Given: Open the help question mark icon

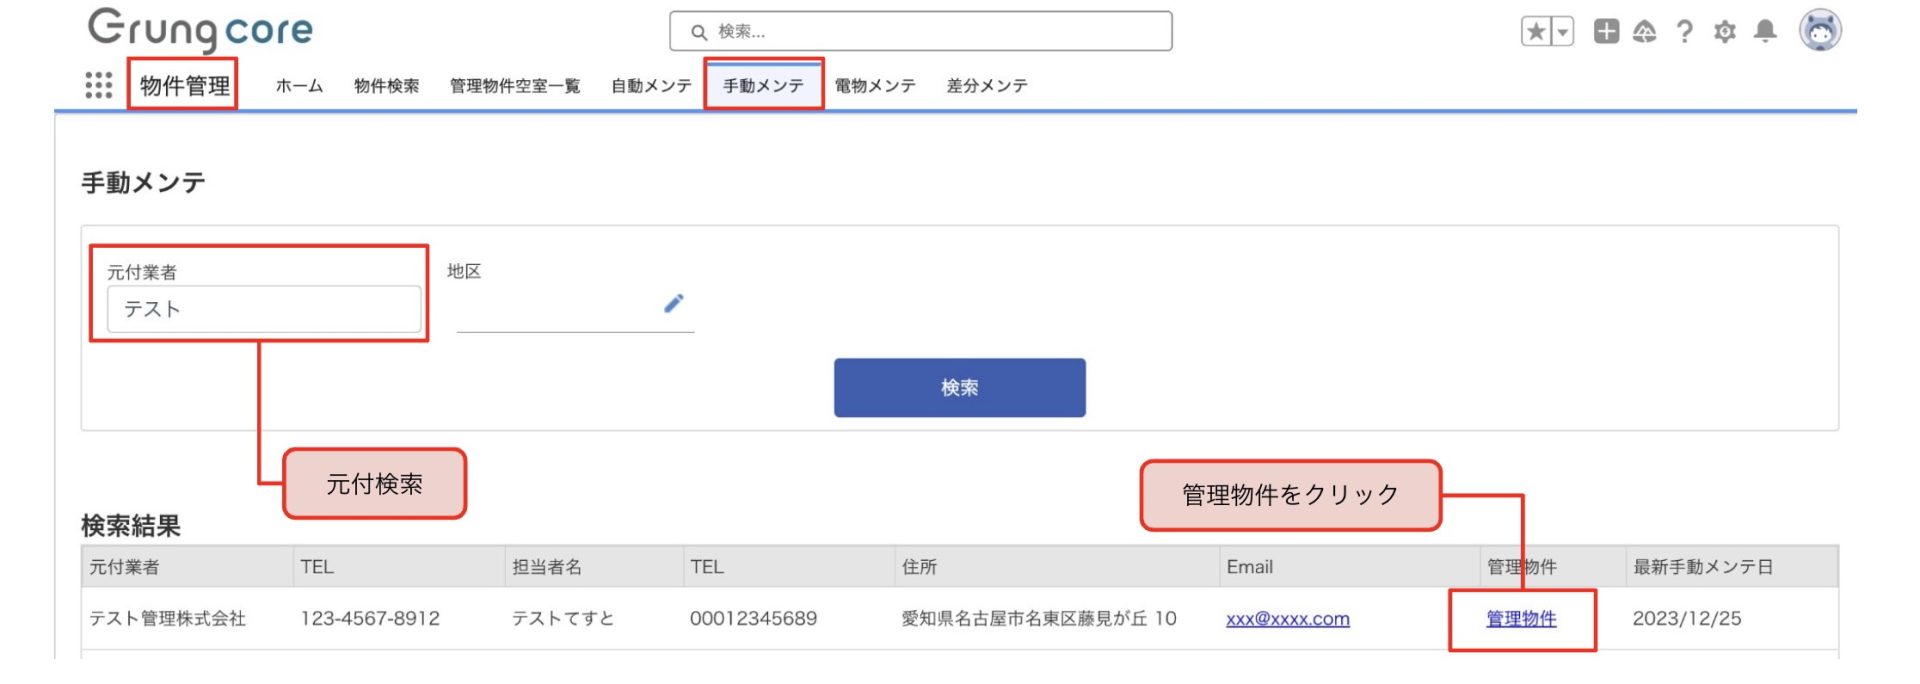Looking at the screenshot, I should click(x=1685, y=32).
